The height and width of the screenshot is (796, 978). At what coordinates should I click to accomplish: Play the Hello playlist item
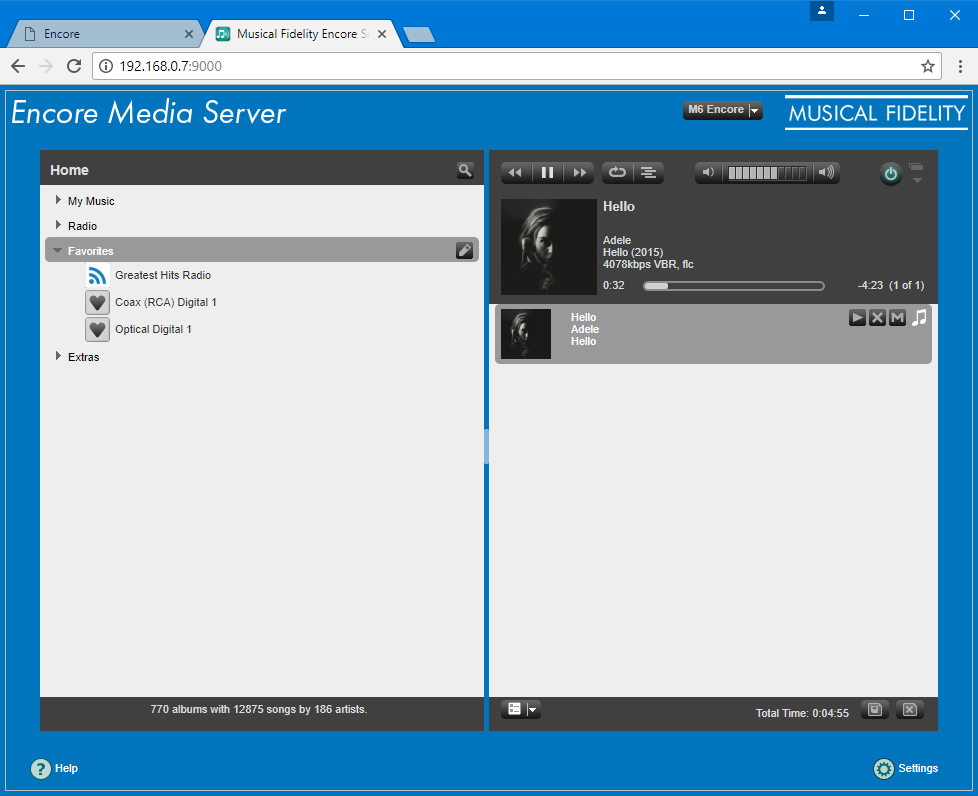point(858,318)
